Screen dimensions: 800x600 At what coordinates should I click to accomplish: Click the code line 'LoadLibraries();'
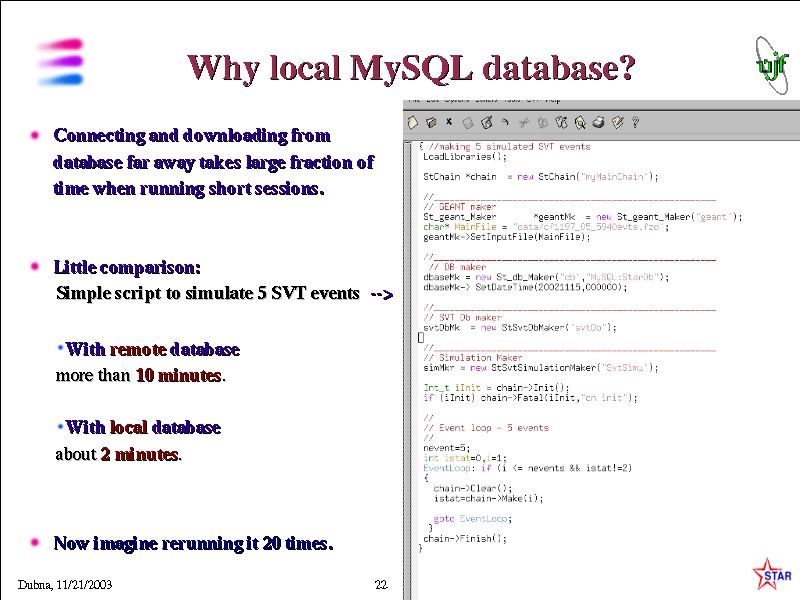click(465, 157)
